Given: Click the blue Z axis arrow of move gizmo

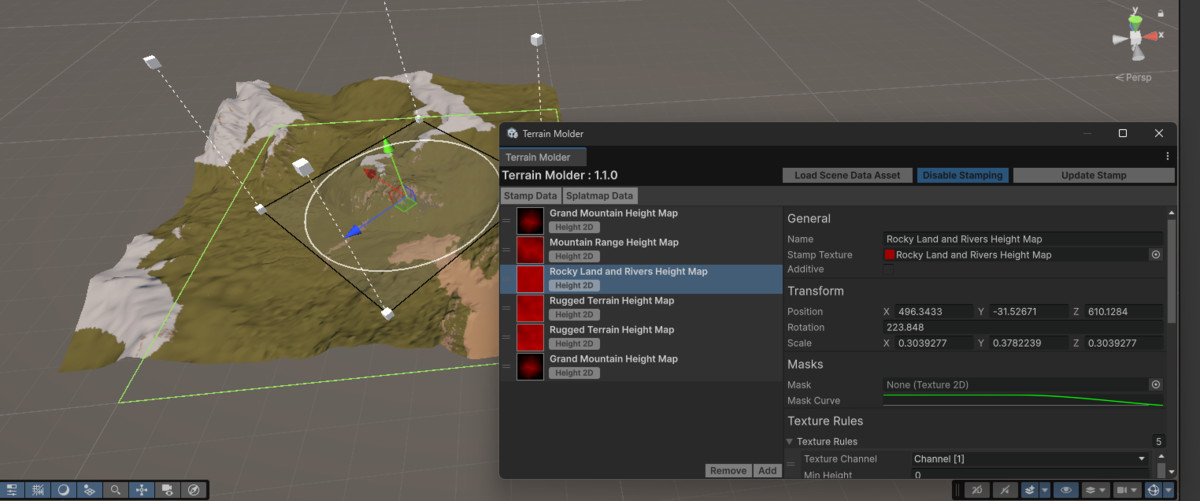Looking at the screenshot, I should [x=352, y=232].
